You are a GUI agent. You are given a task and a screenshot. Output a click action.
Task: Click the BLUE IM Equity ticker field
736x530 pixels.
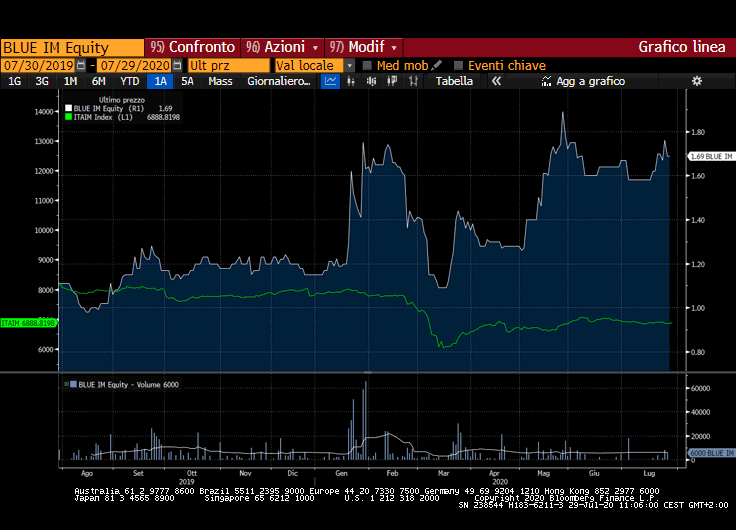point(72,47)
